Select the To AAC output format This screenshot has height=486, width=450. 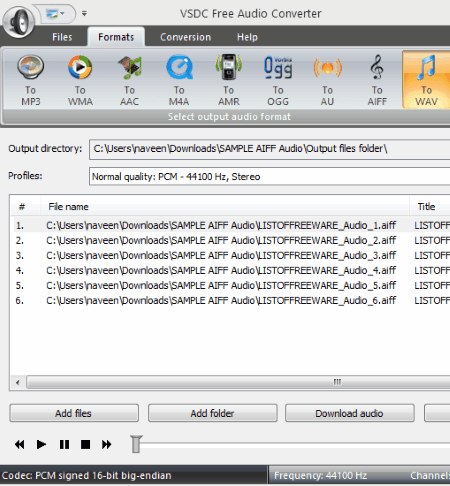click(x=129, y=80)
